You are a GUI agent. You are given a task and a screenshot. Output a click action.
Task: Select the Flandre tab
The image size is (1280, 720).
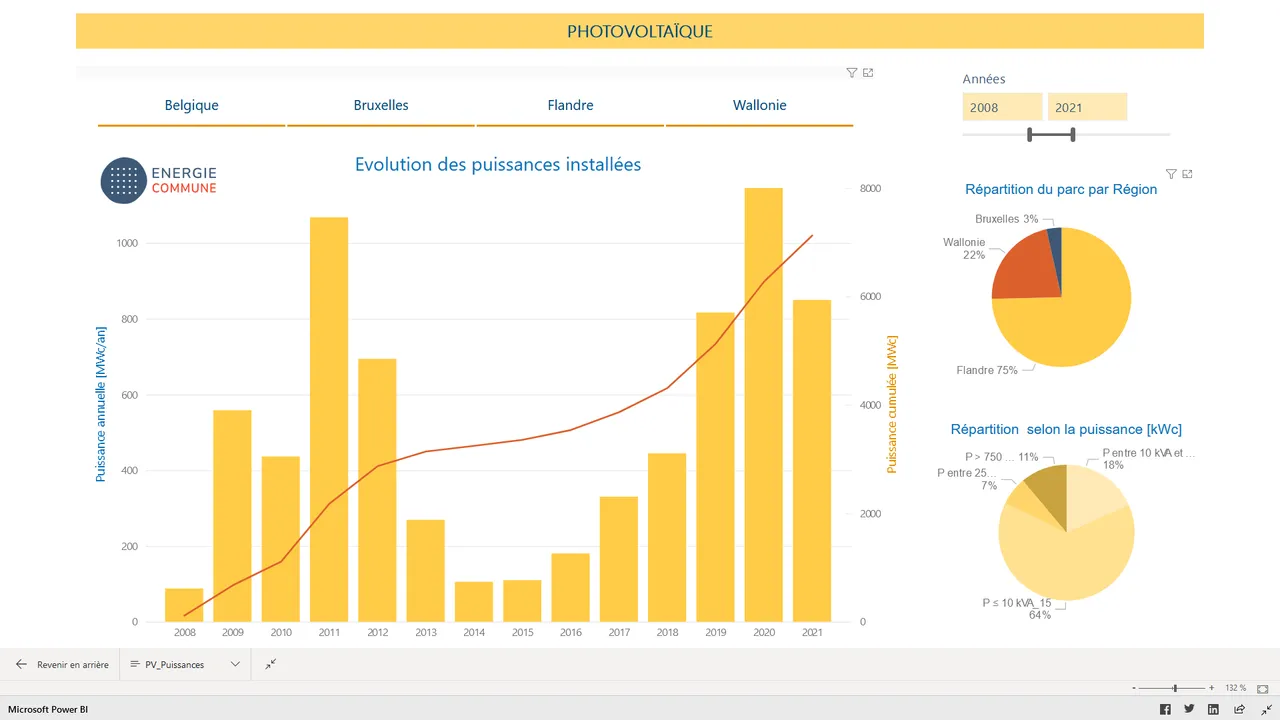(571, 105)
